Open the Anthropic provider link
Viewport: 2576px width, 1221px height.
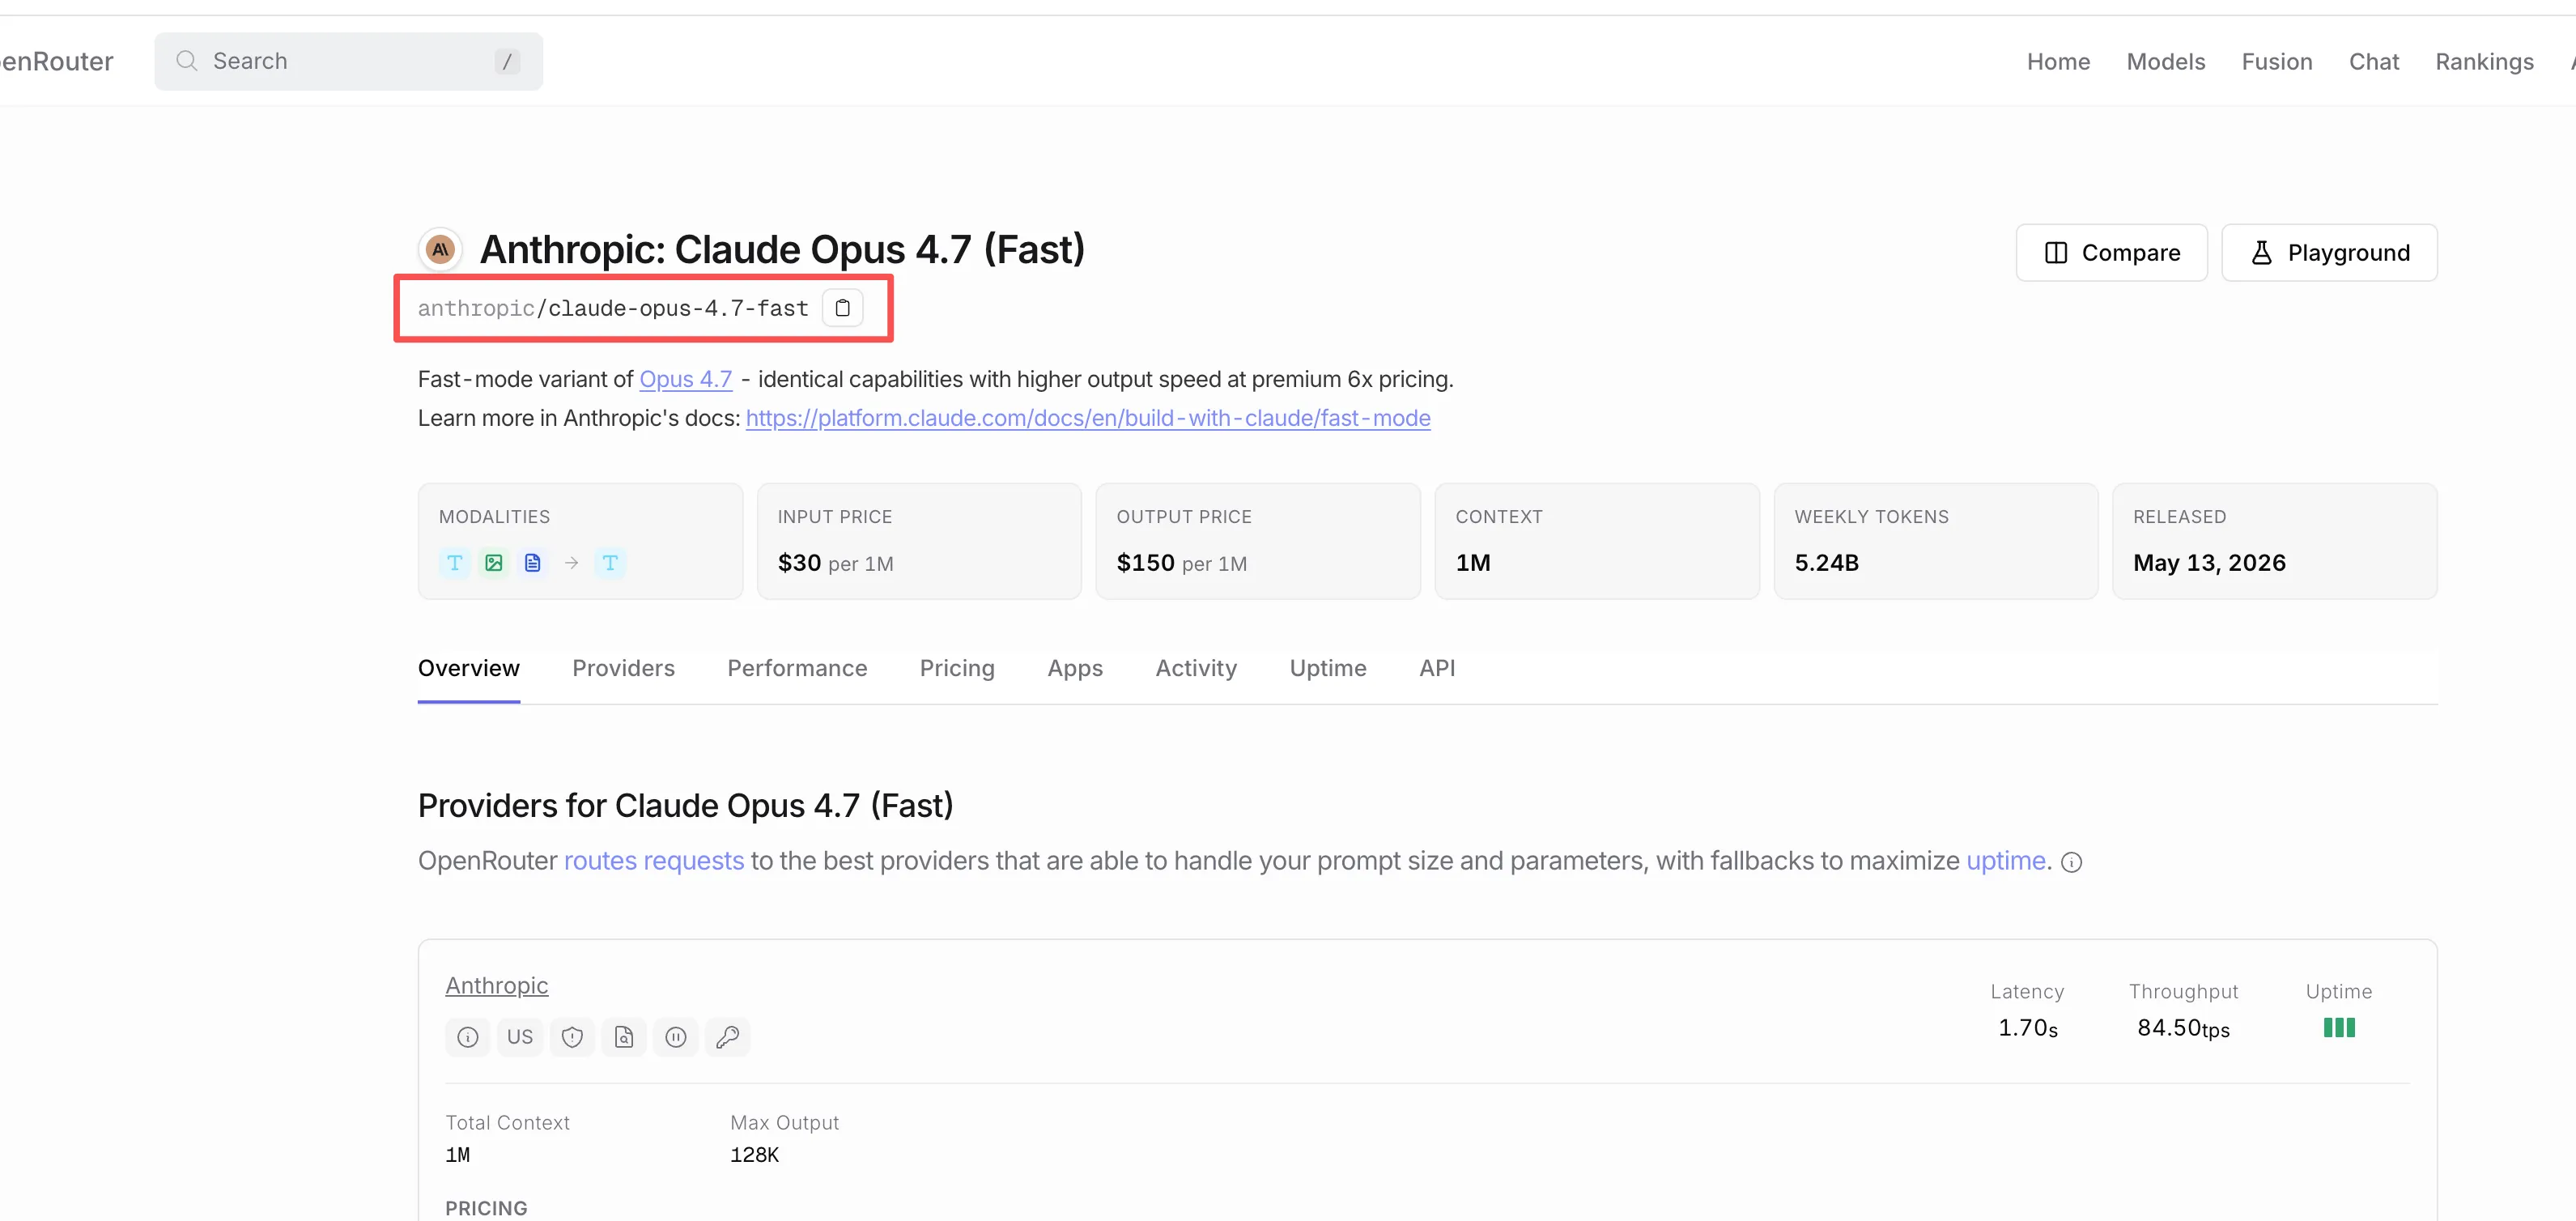tap(497, 986)
